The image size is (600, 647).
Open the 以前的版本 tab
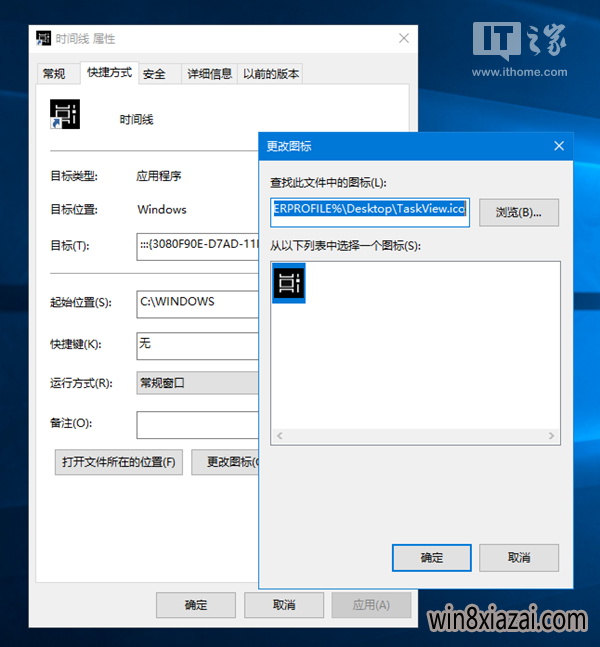tap(271, 74)
